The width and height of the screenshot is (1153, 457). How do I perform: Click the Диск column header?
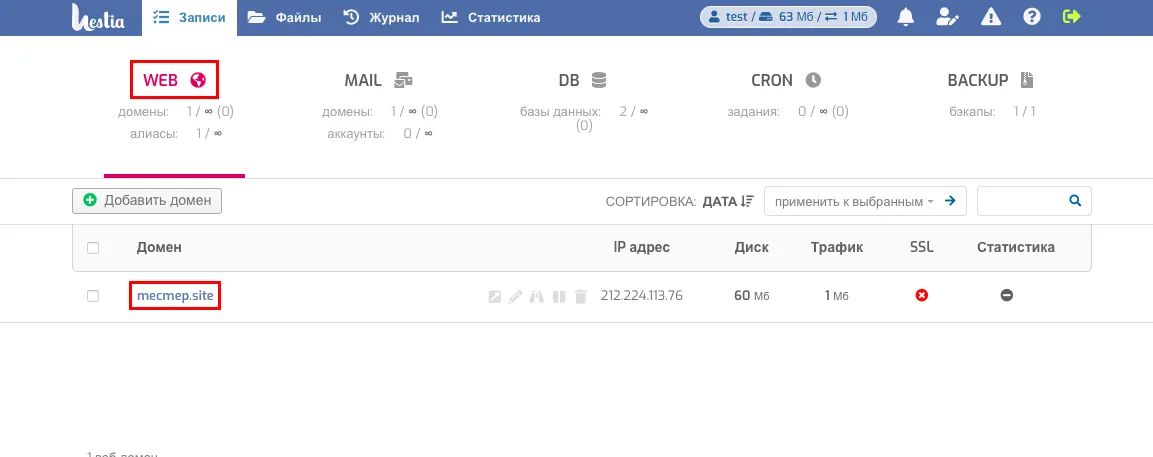752,247
